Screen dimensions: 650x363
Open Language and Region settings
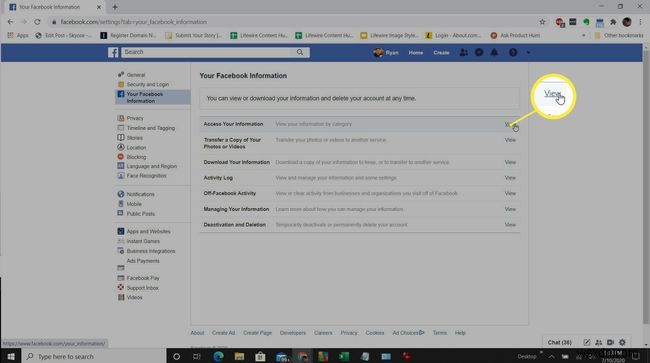coord(151,166)
